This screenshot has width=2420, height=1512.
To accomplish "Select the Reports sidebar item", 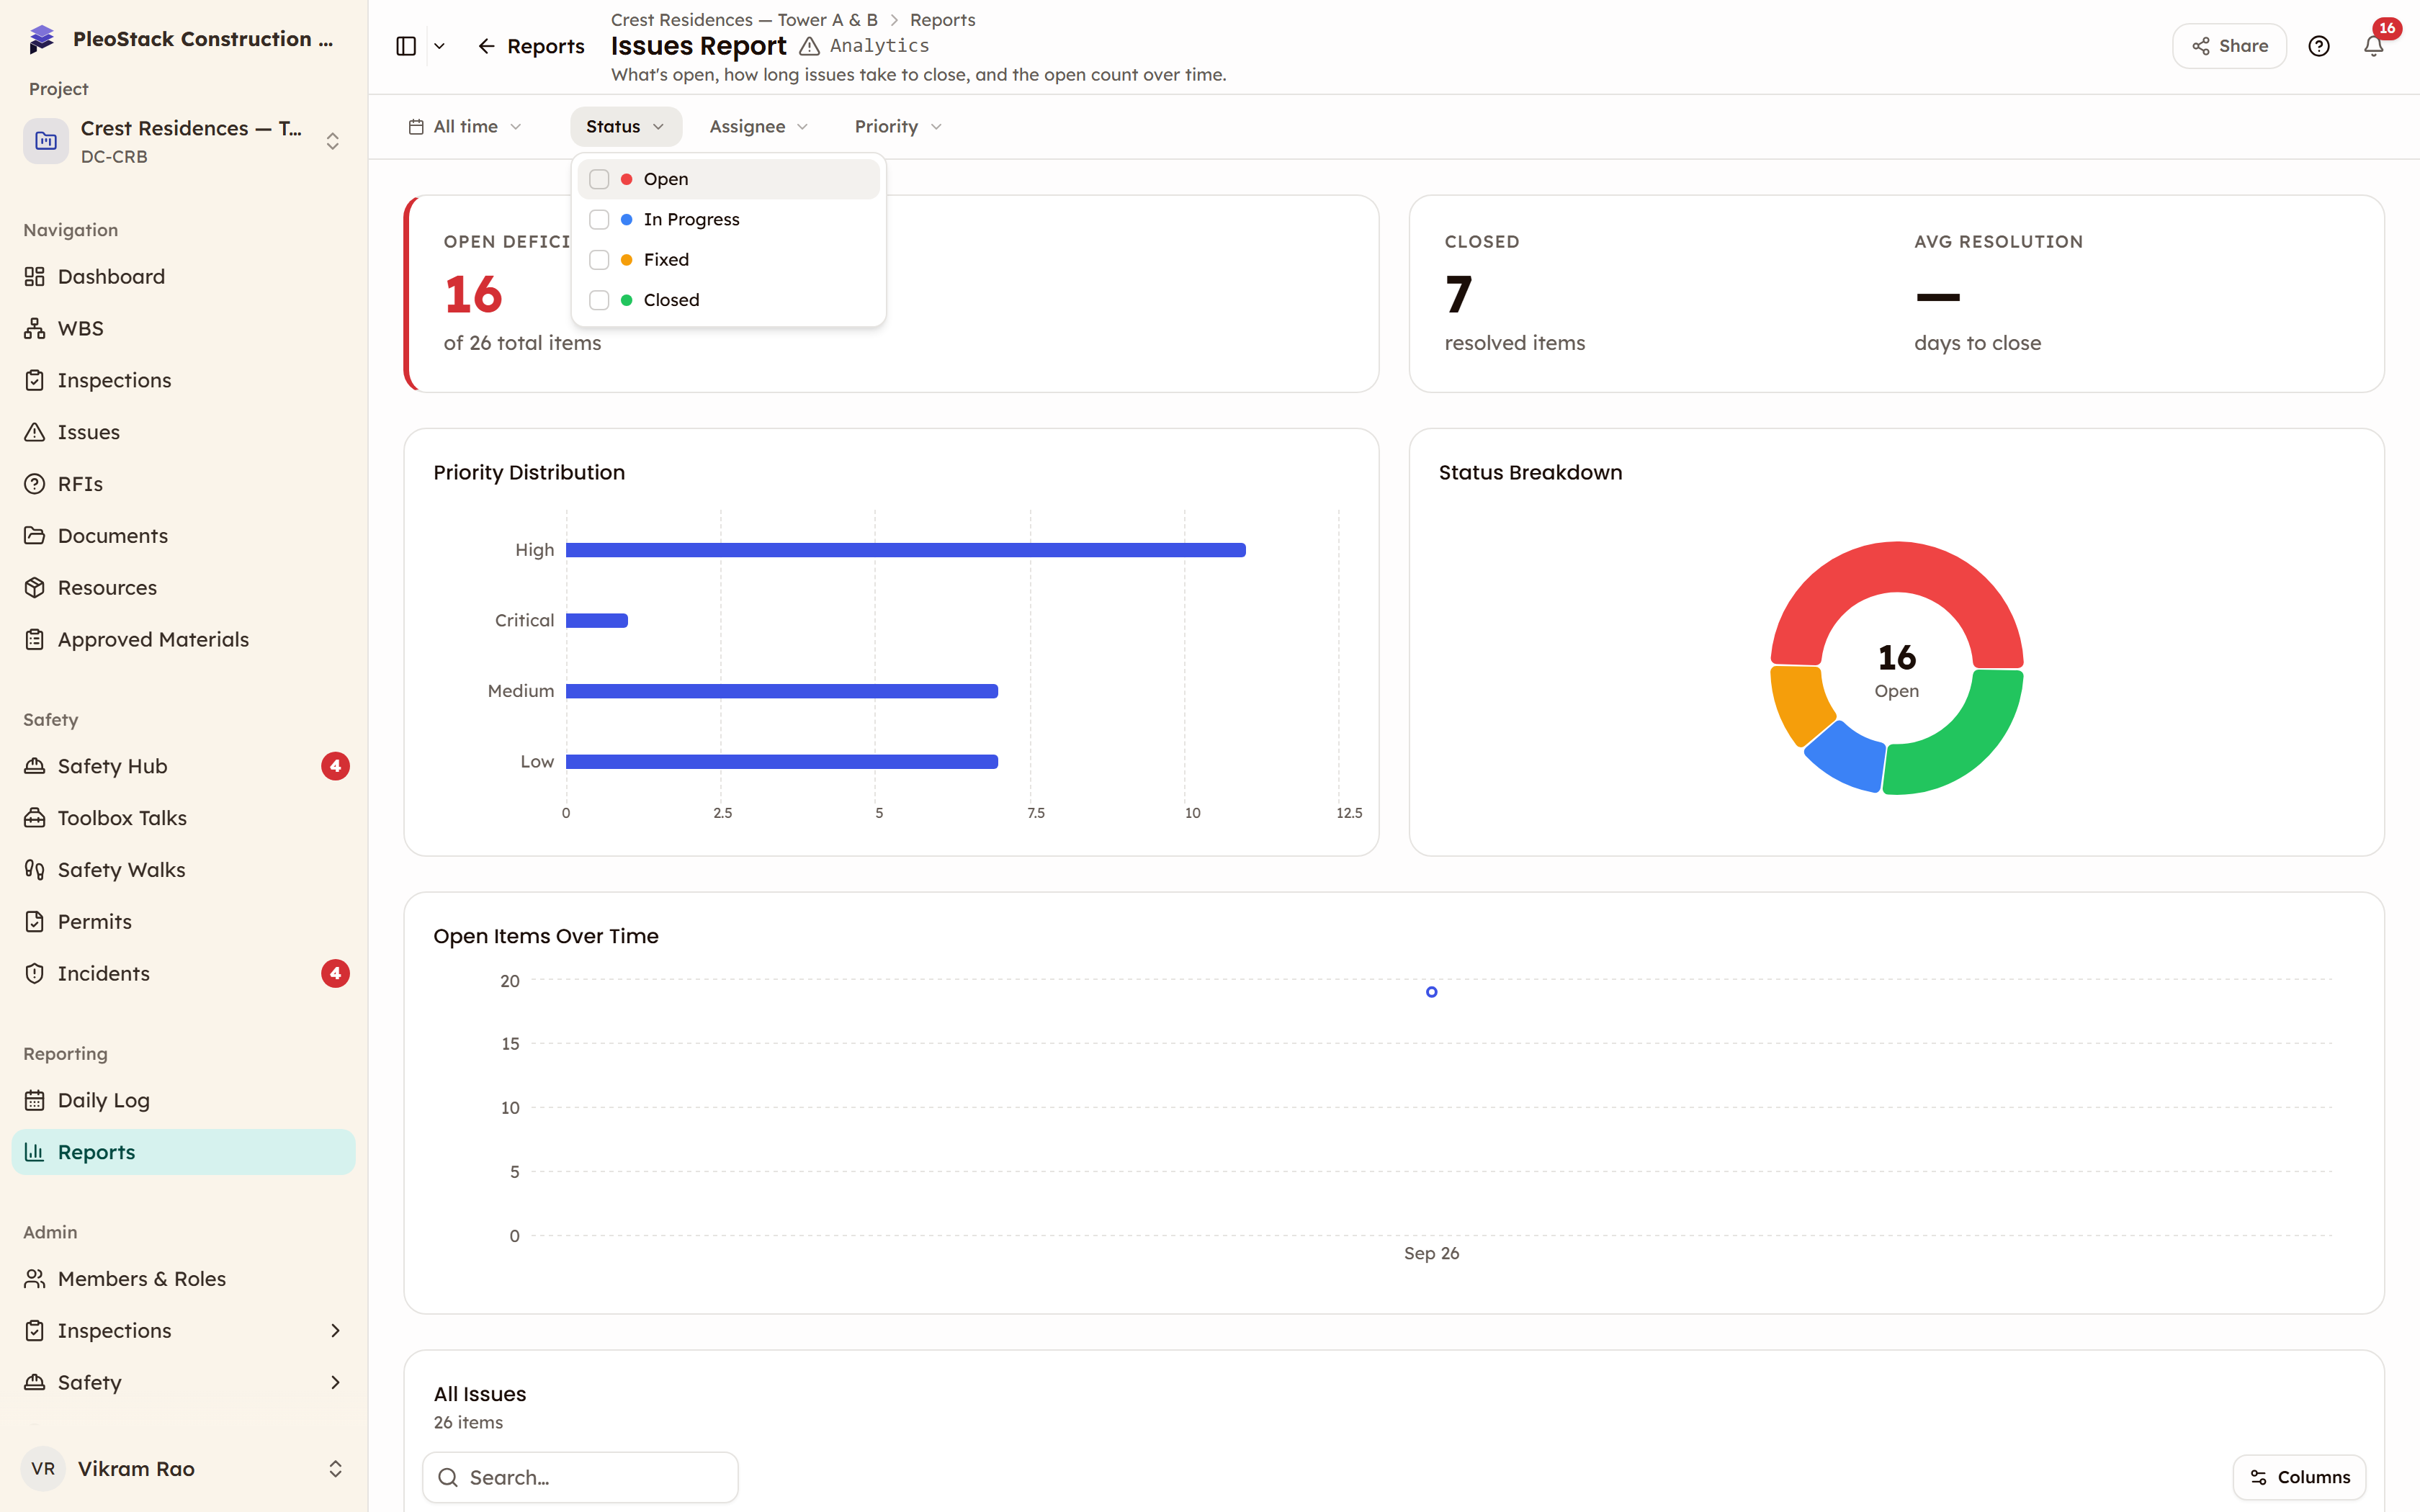I will pyautogui.click(x=184, y=1152).
